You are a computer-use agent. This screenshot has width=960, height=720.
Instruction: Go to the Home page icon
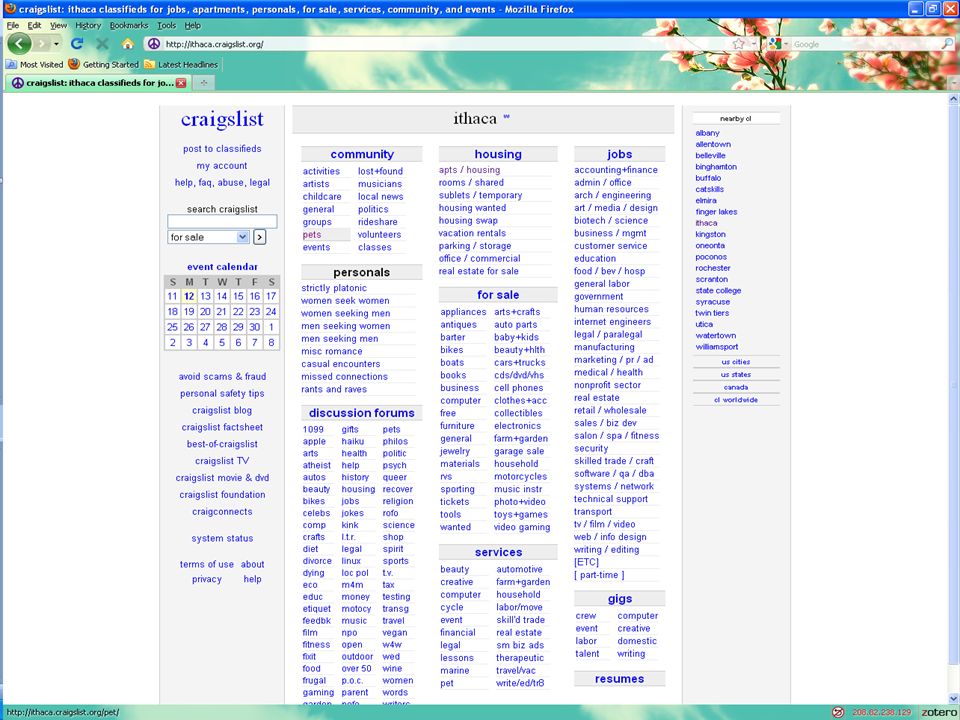click(127, 43)
